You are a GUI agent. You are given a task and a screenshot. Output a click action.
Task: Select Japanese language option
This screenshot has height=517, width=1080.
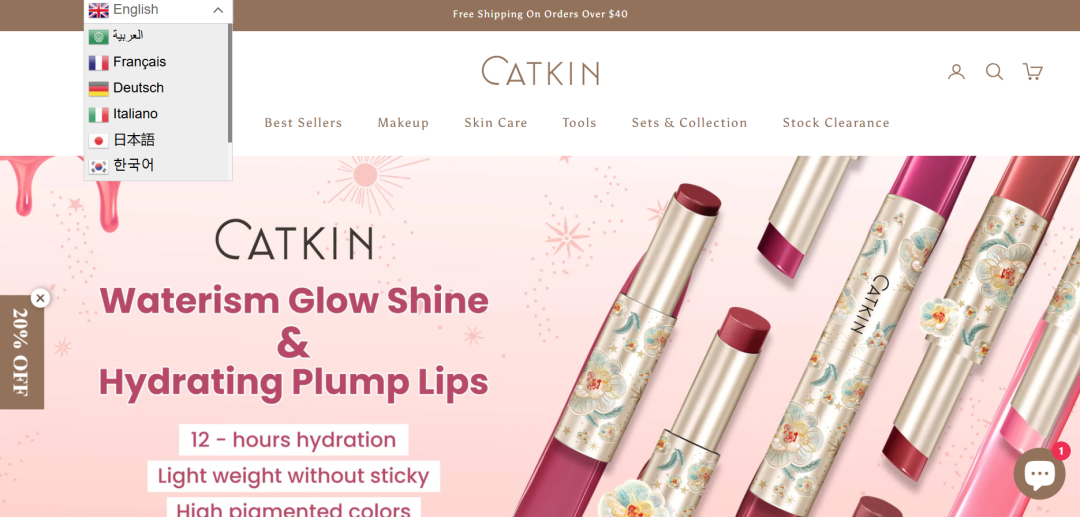(158, 140)
